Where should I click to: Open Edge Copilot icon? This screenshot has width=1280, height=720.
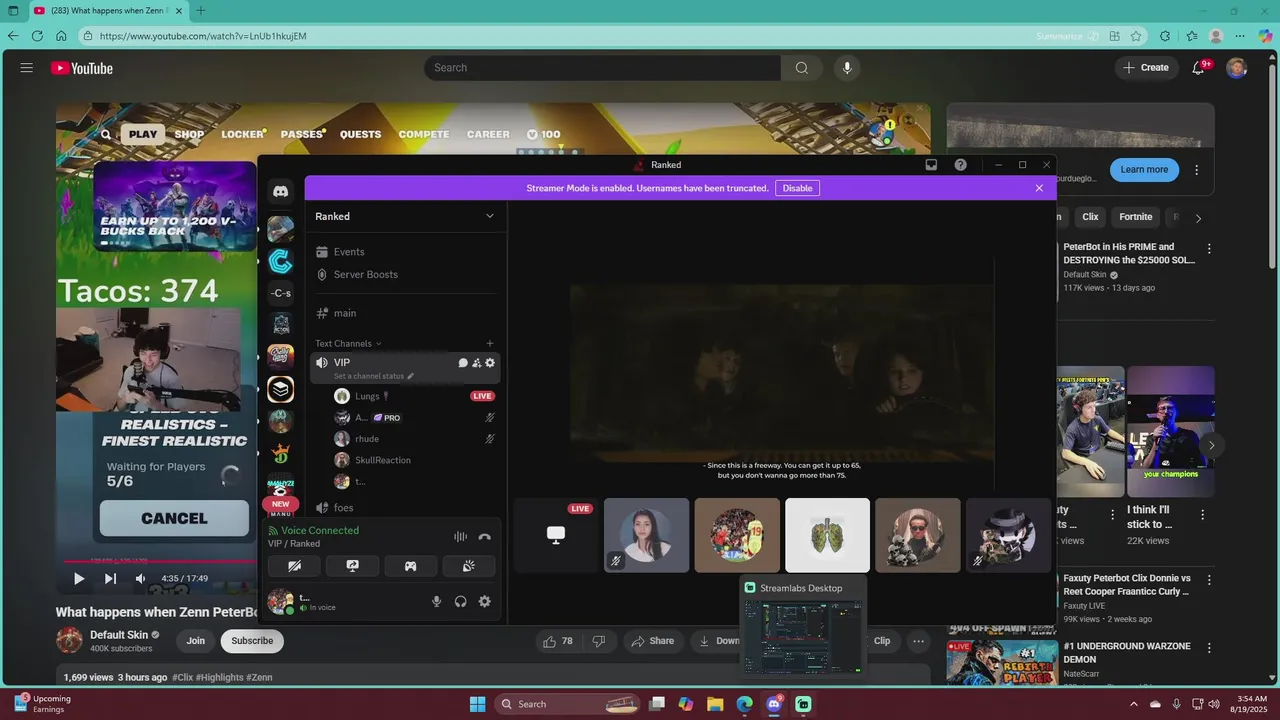click(1265, 36)
